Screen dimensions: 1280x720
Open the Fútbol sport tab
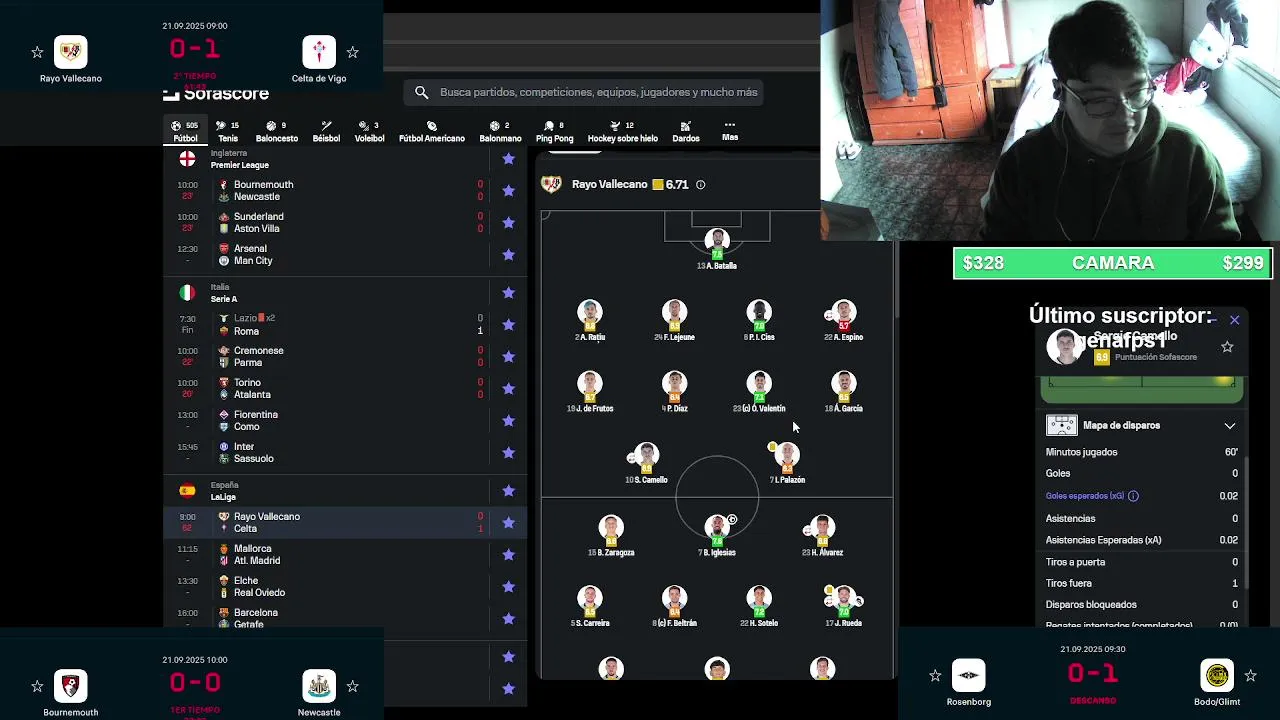[x=185, y=131]
